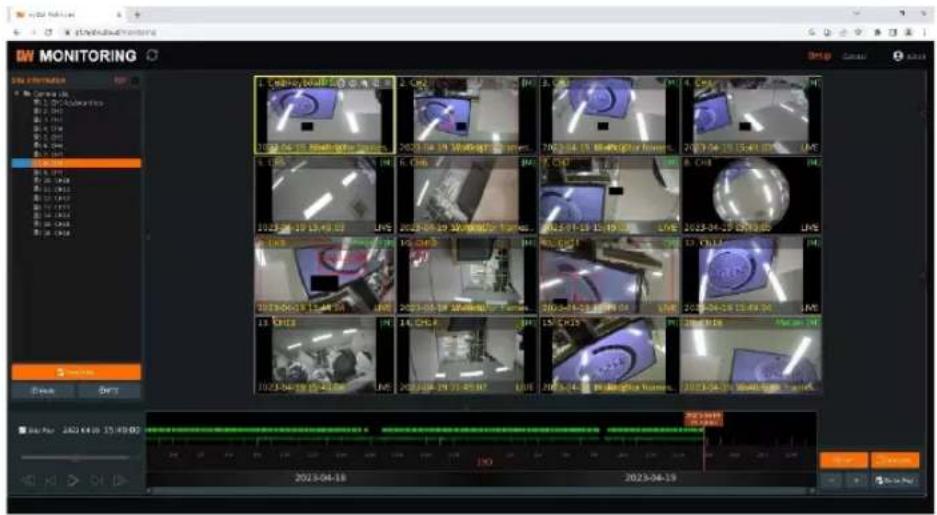Click the camera icon of list row 9
Image resolution: width=937 pixels, height=515 pixels.
37,172
